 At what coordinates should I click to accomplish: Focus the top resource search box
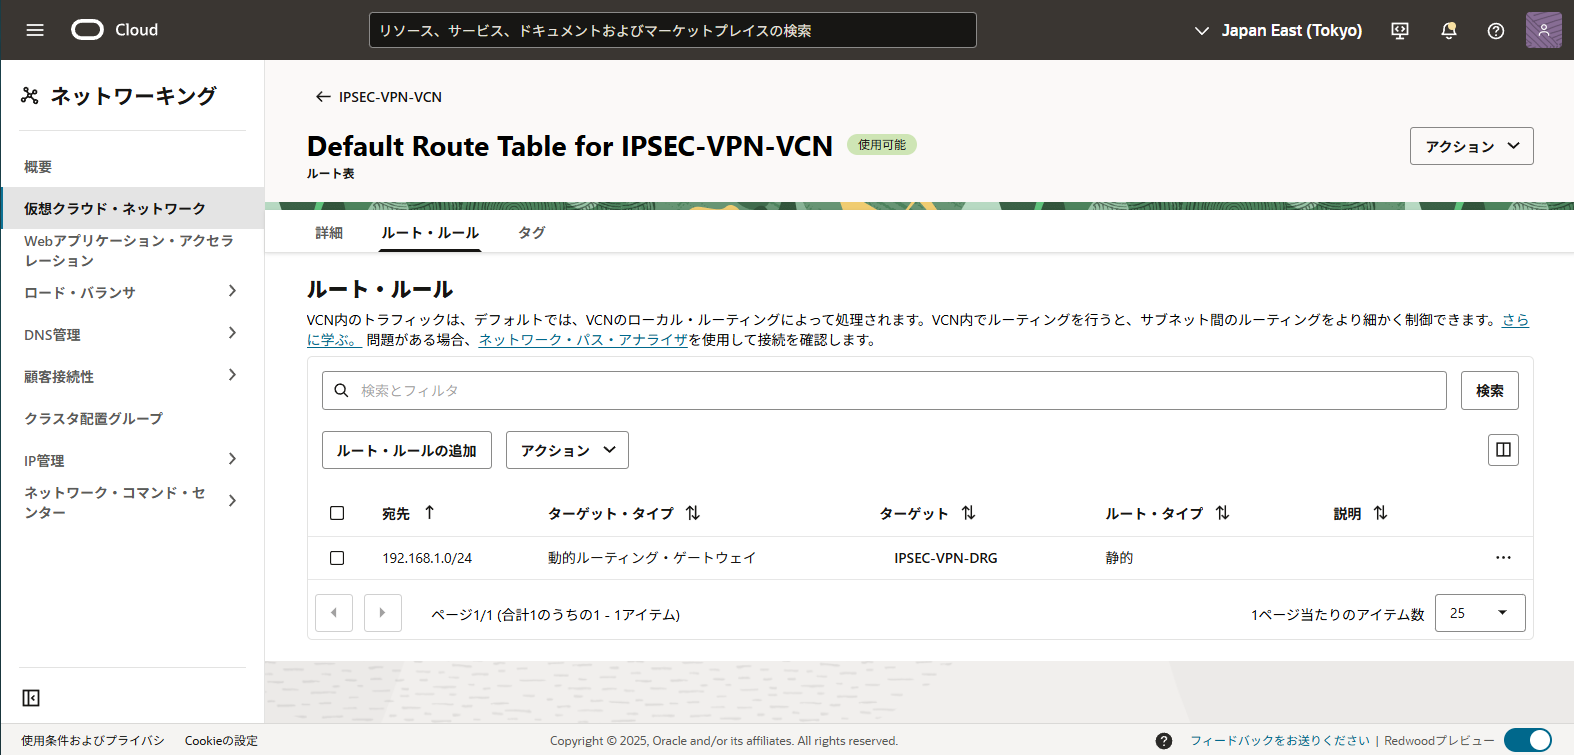coord(673,30)
